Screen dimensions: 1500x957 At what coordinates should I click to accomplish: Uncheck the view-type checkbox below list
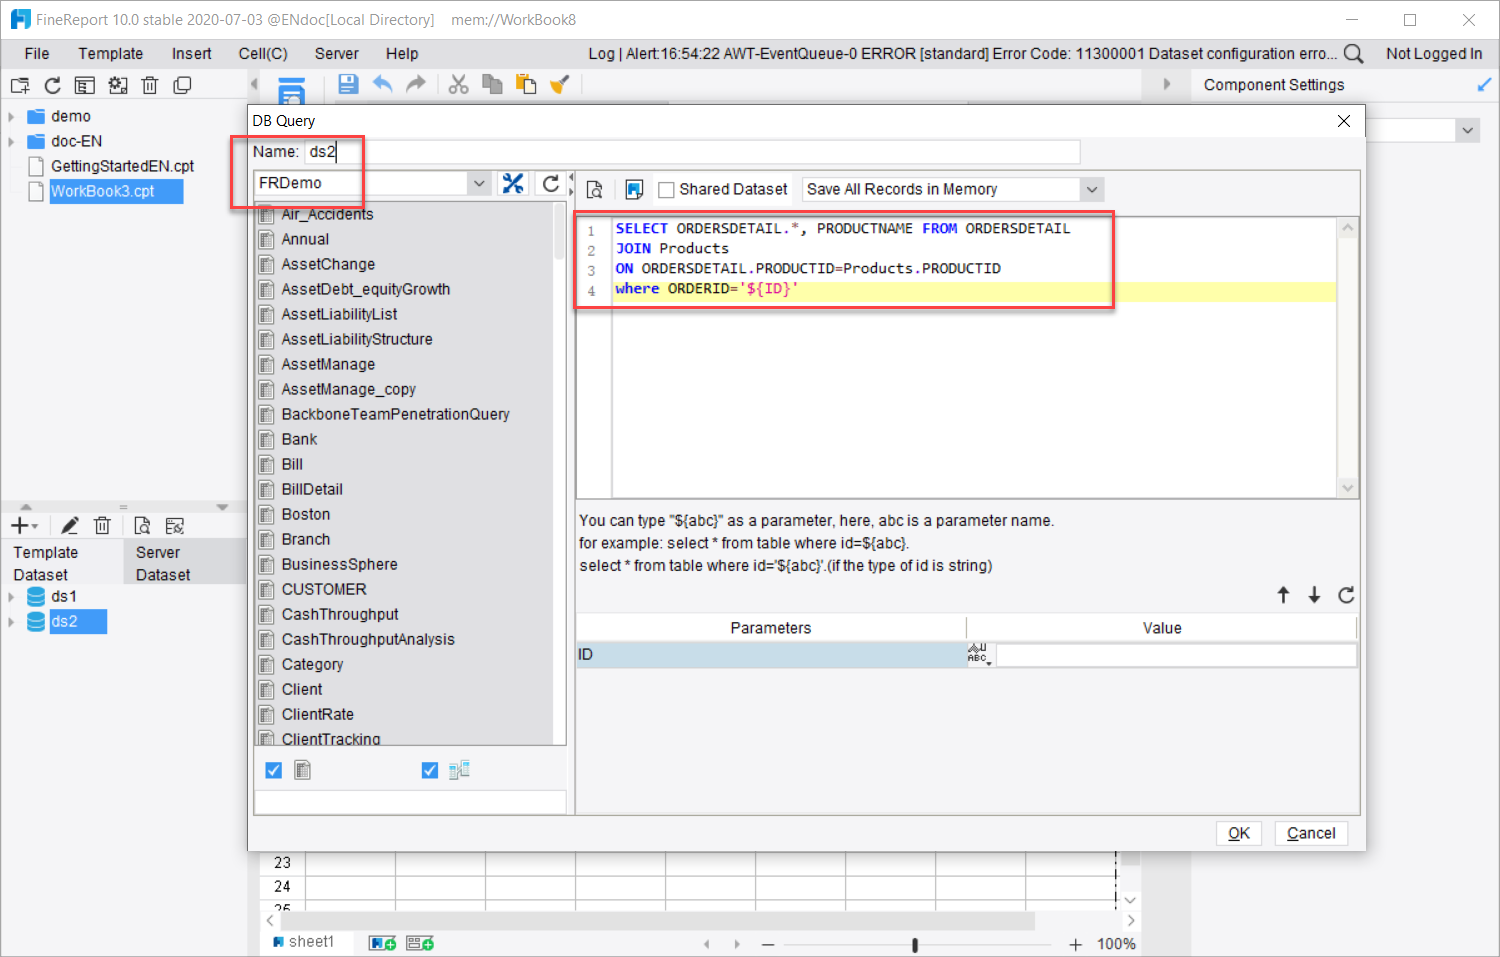tap(430, 770)
